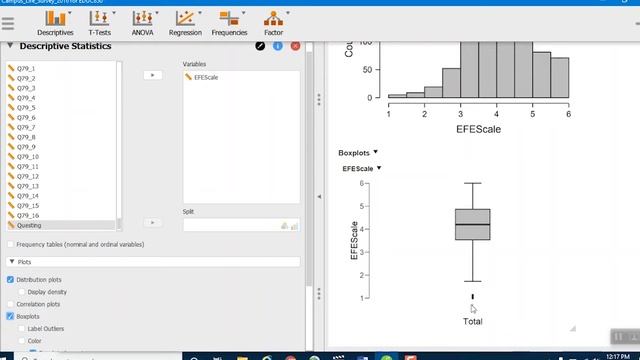This screenshot has width=640, height=360.
Task: Click the upper three-dot divider handle
Action: [319, 99]
